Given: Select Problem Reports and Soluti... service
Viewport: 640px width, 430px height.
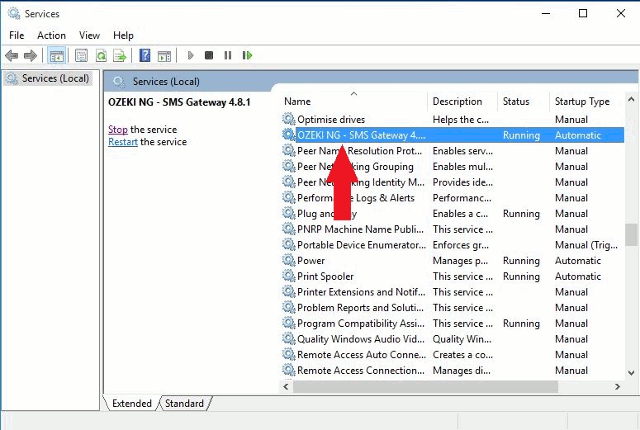Looking at the screenshot, I should point(452,308).
